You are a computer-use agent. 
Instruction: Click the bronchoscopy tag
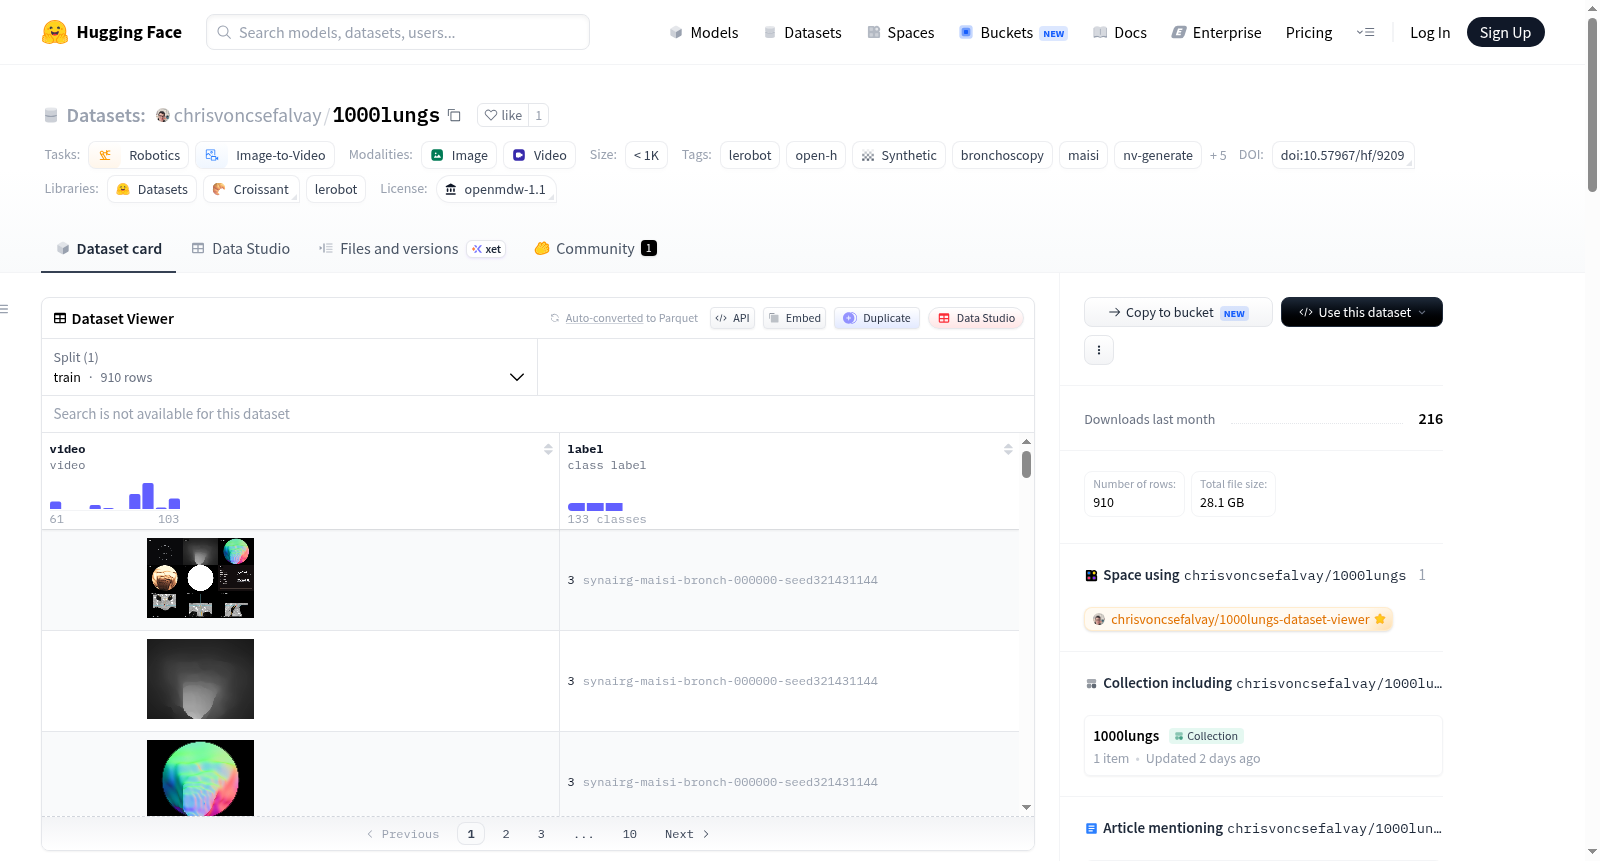(x=1002, y=155)
